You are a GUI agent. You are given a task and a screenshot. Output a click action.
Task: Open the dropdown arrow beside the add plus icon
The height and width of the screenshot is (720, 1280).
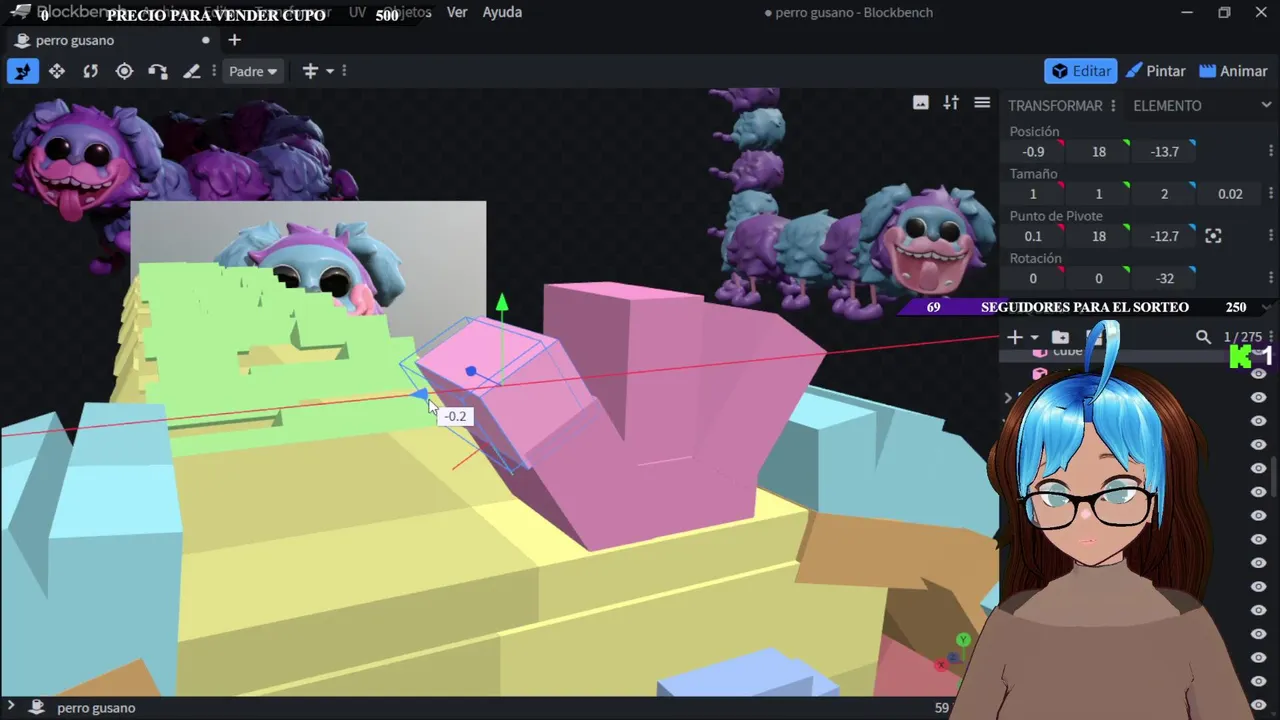pyautogui.click(x=1034, y=337)
